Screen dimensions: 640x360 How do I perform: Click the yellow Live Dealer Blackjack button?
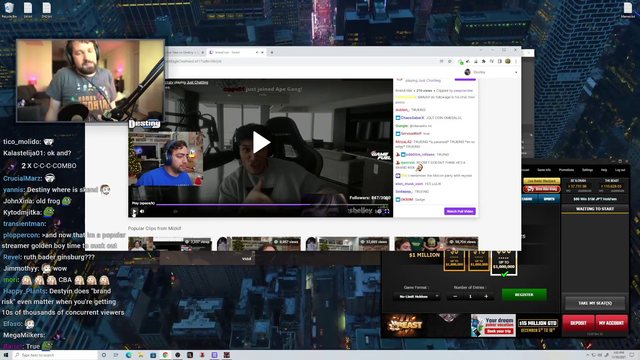(x=541, y=181)
